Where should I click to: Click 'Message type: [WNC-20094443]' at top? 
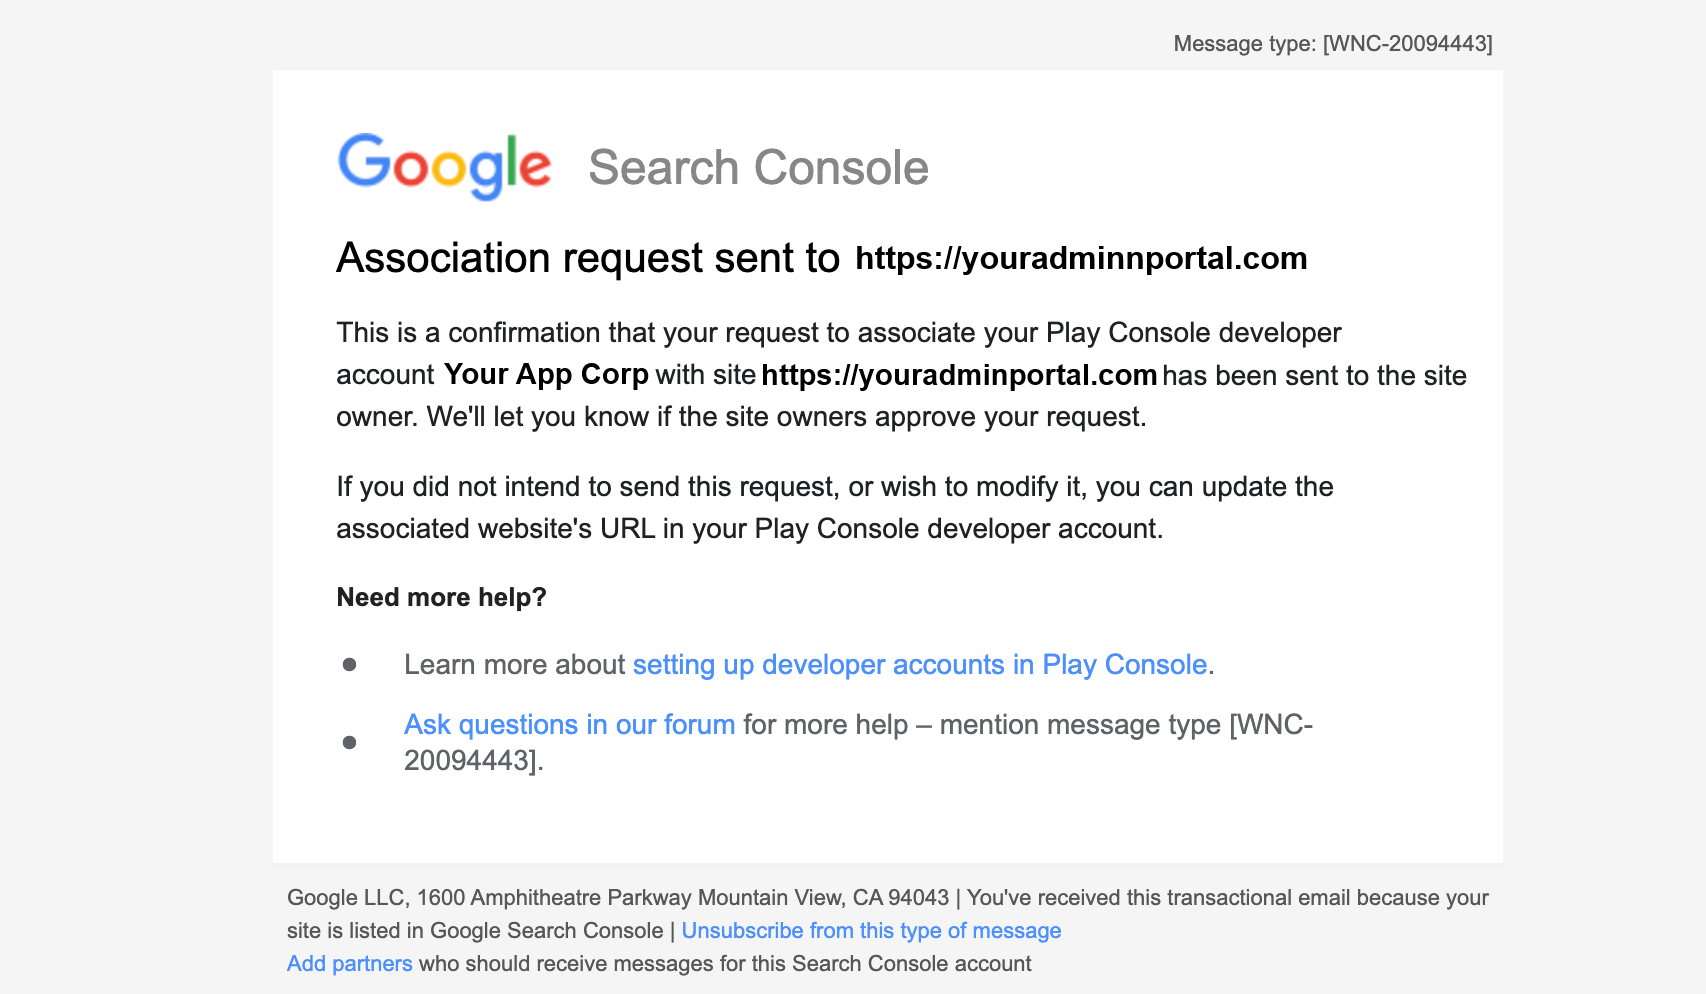click(1332, 44)
